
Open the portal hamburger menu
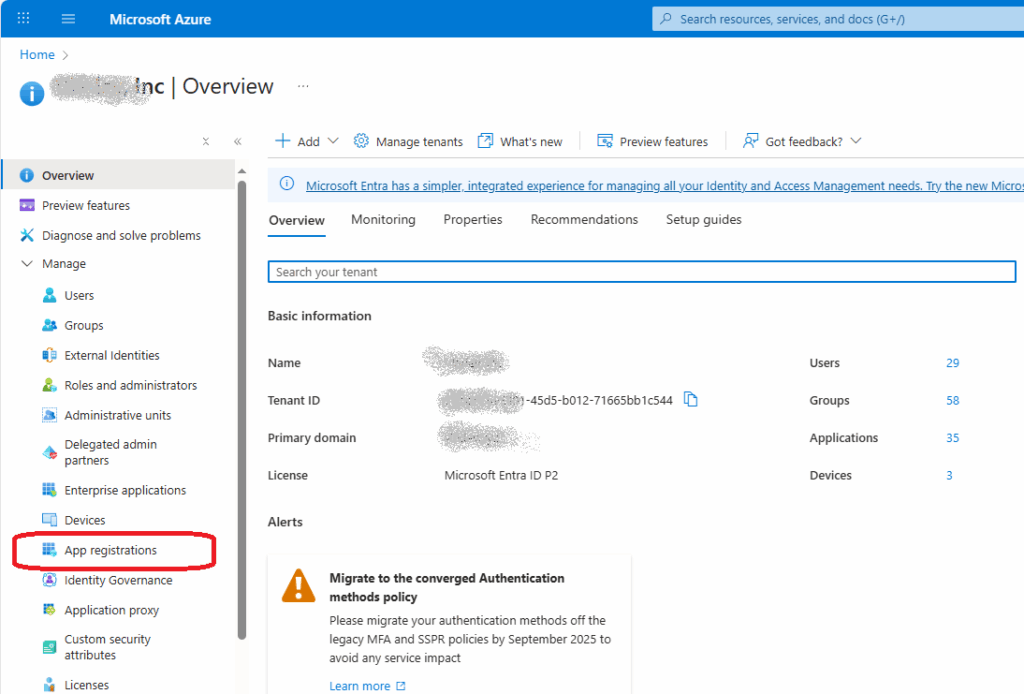[x=68, y=19]
